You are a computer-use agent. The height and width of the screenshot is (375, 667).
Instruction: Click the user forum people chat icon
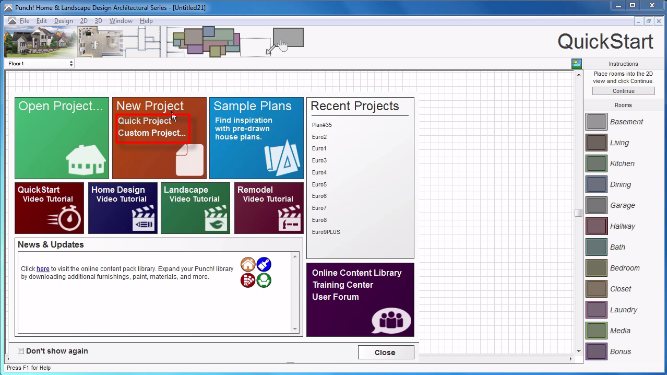(391, 320)
